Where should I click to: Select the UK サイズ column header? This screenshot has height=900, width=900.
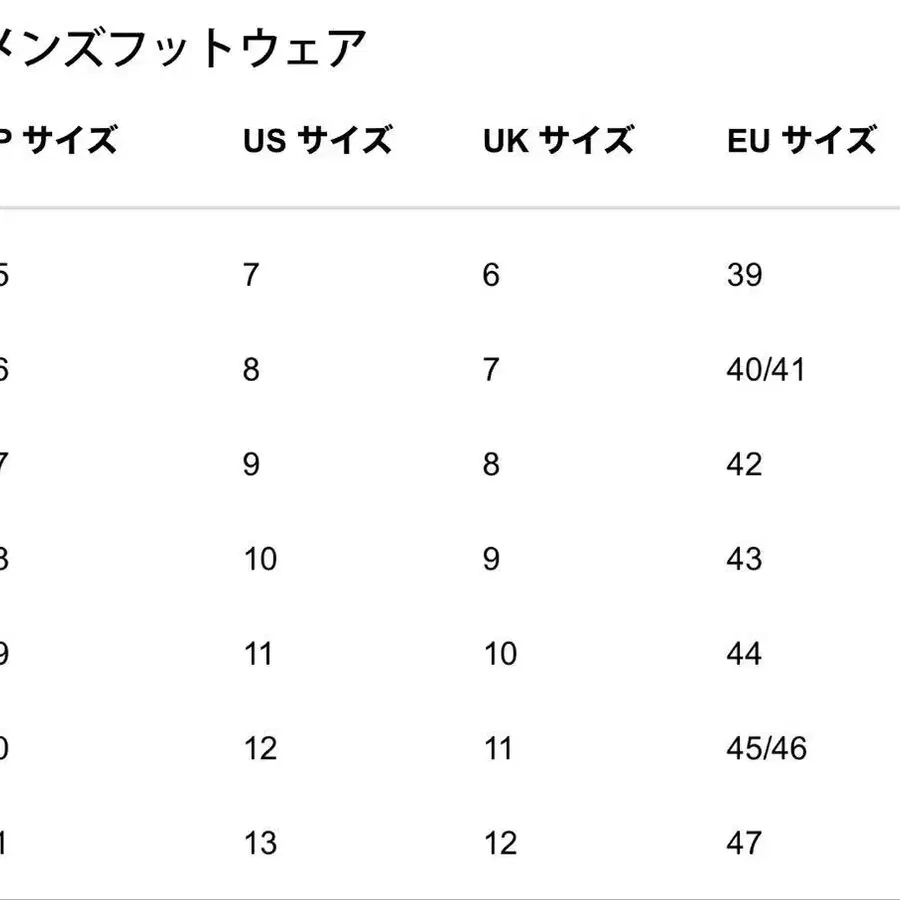558,141
